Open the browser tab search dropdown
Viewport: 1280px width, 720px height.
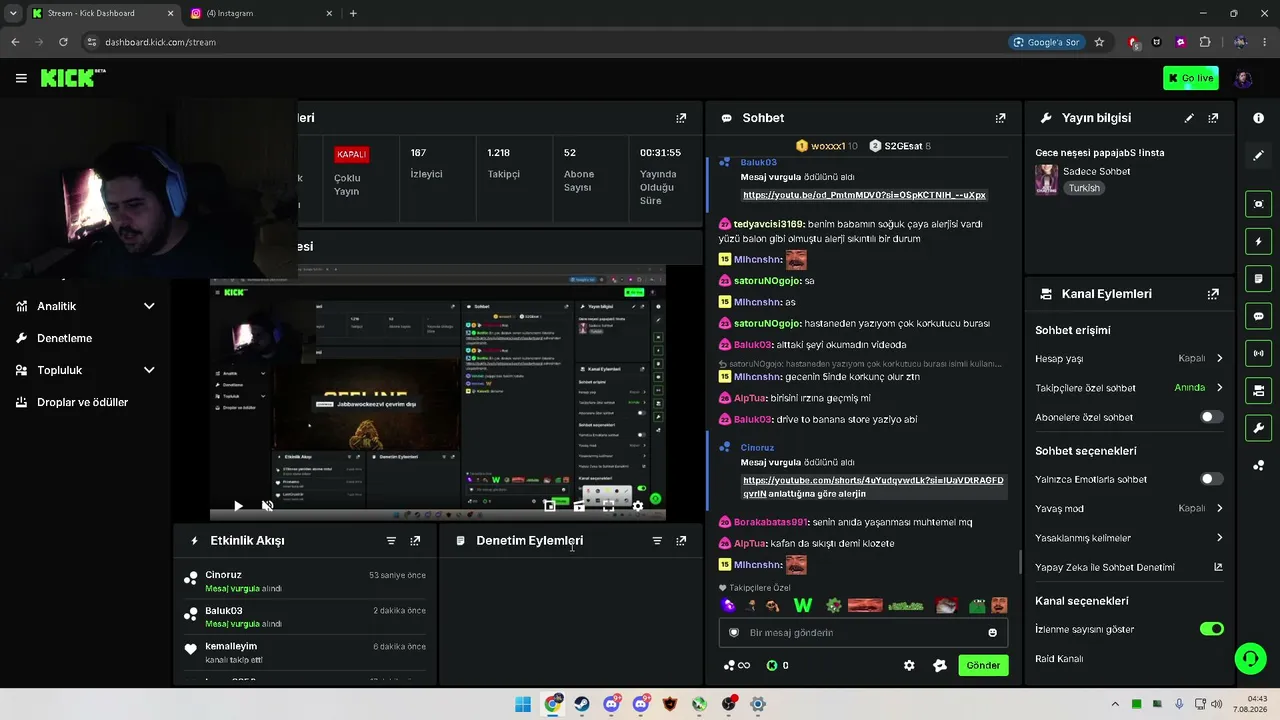13,13
